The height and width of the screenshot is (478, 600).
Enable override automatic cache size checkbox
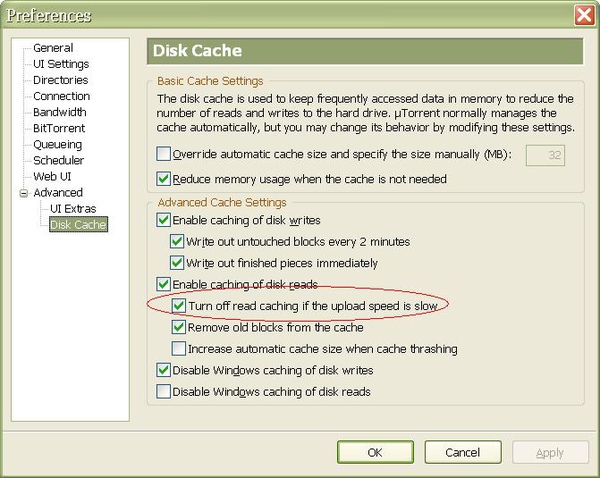coord(164,155)
